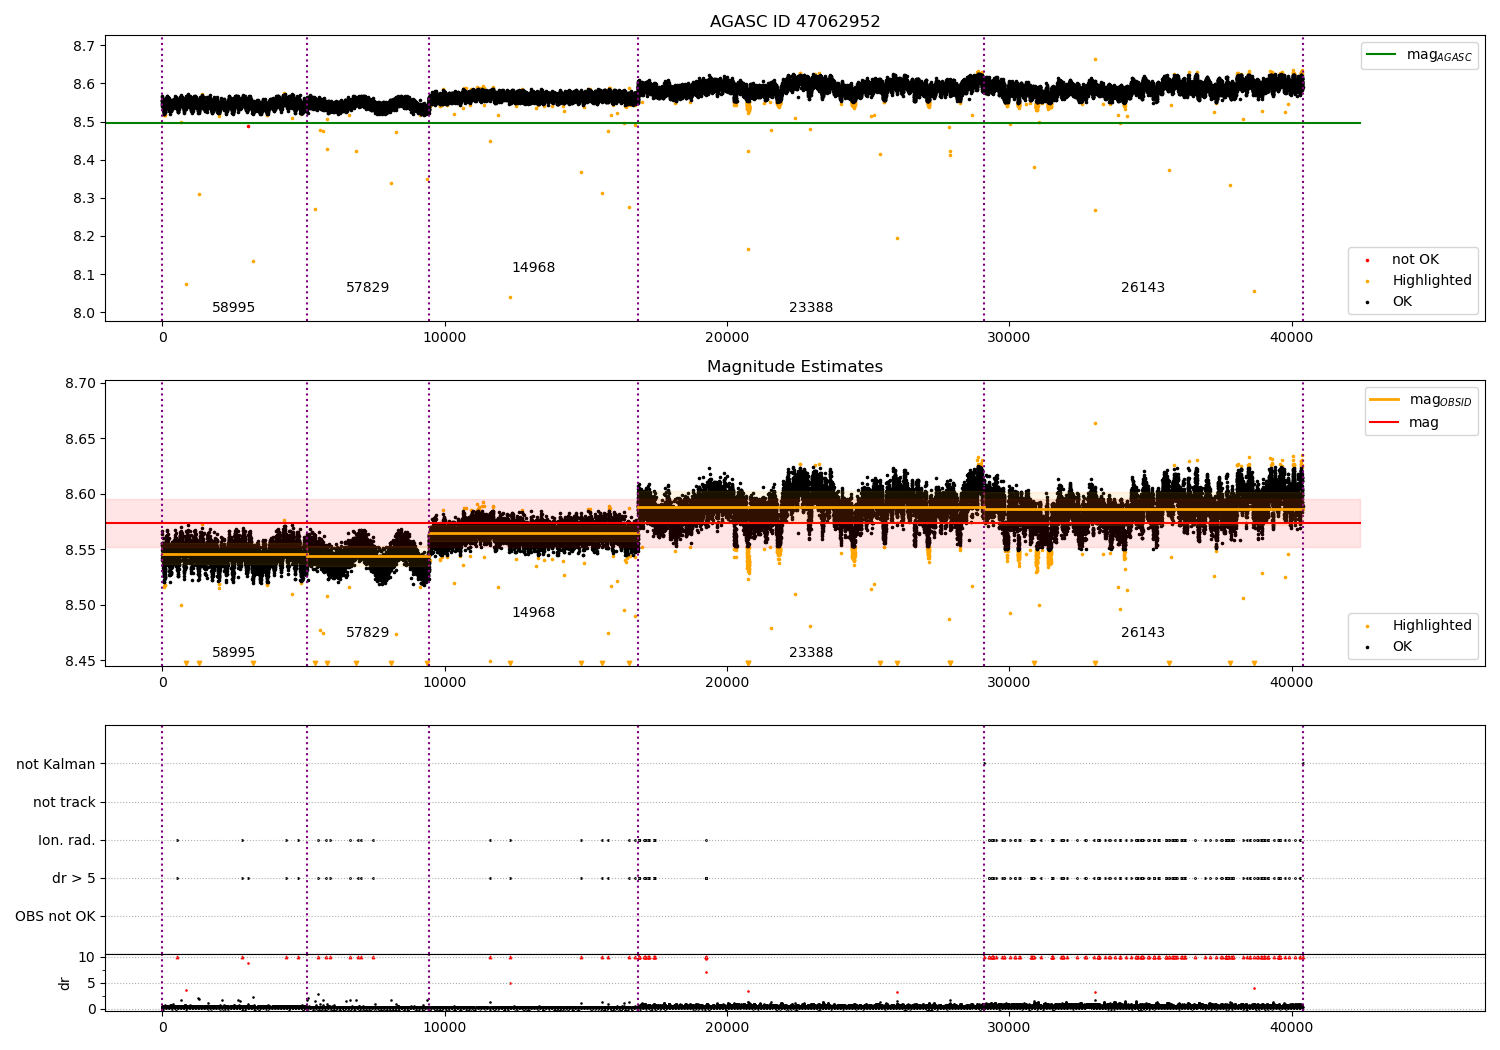Click the green mag AGASC line in the top plot
Image resolution: width=1500 pixels, height=1050 pixels.
[x=733, y=123]
